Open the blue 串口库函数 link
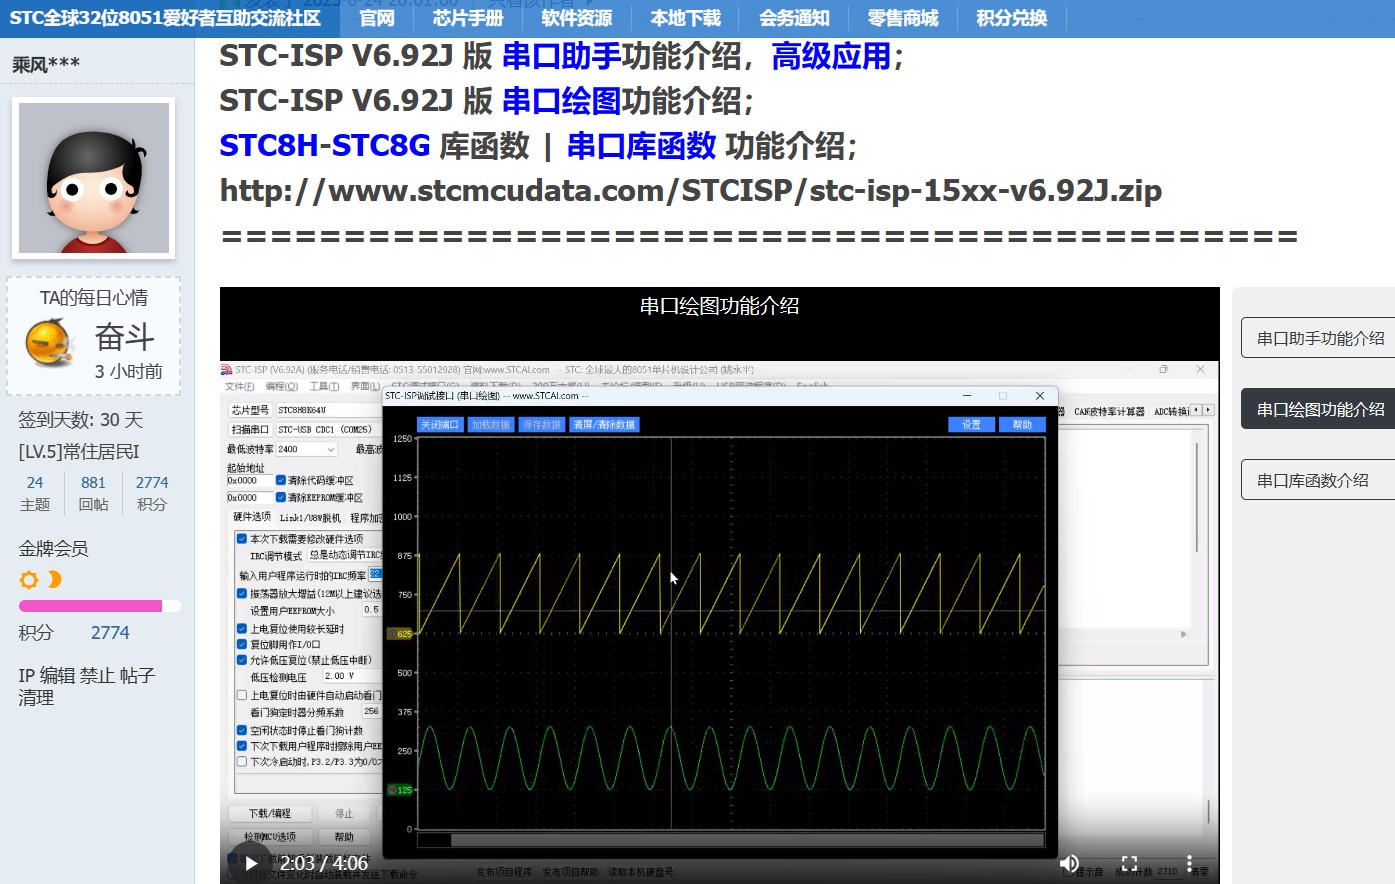Viewport: 1395px width, 884px height. click(x=642, y=146)
